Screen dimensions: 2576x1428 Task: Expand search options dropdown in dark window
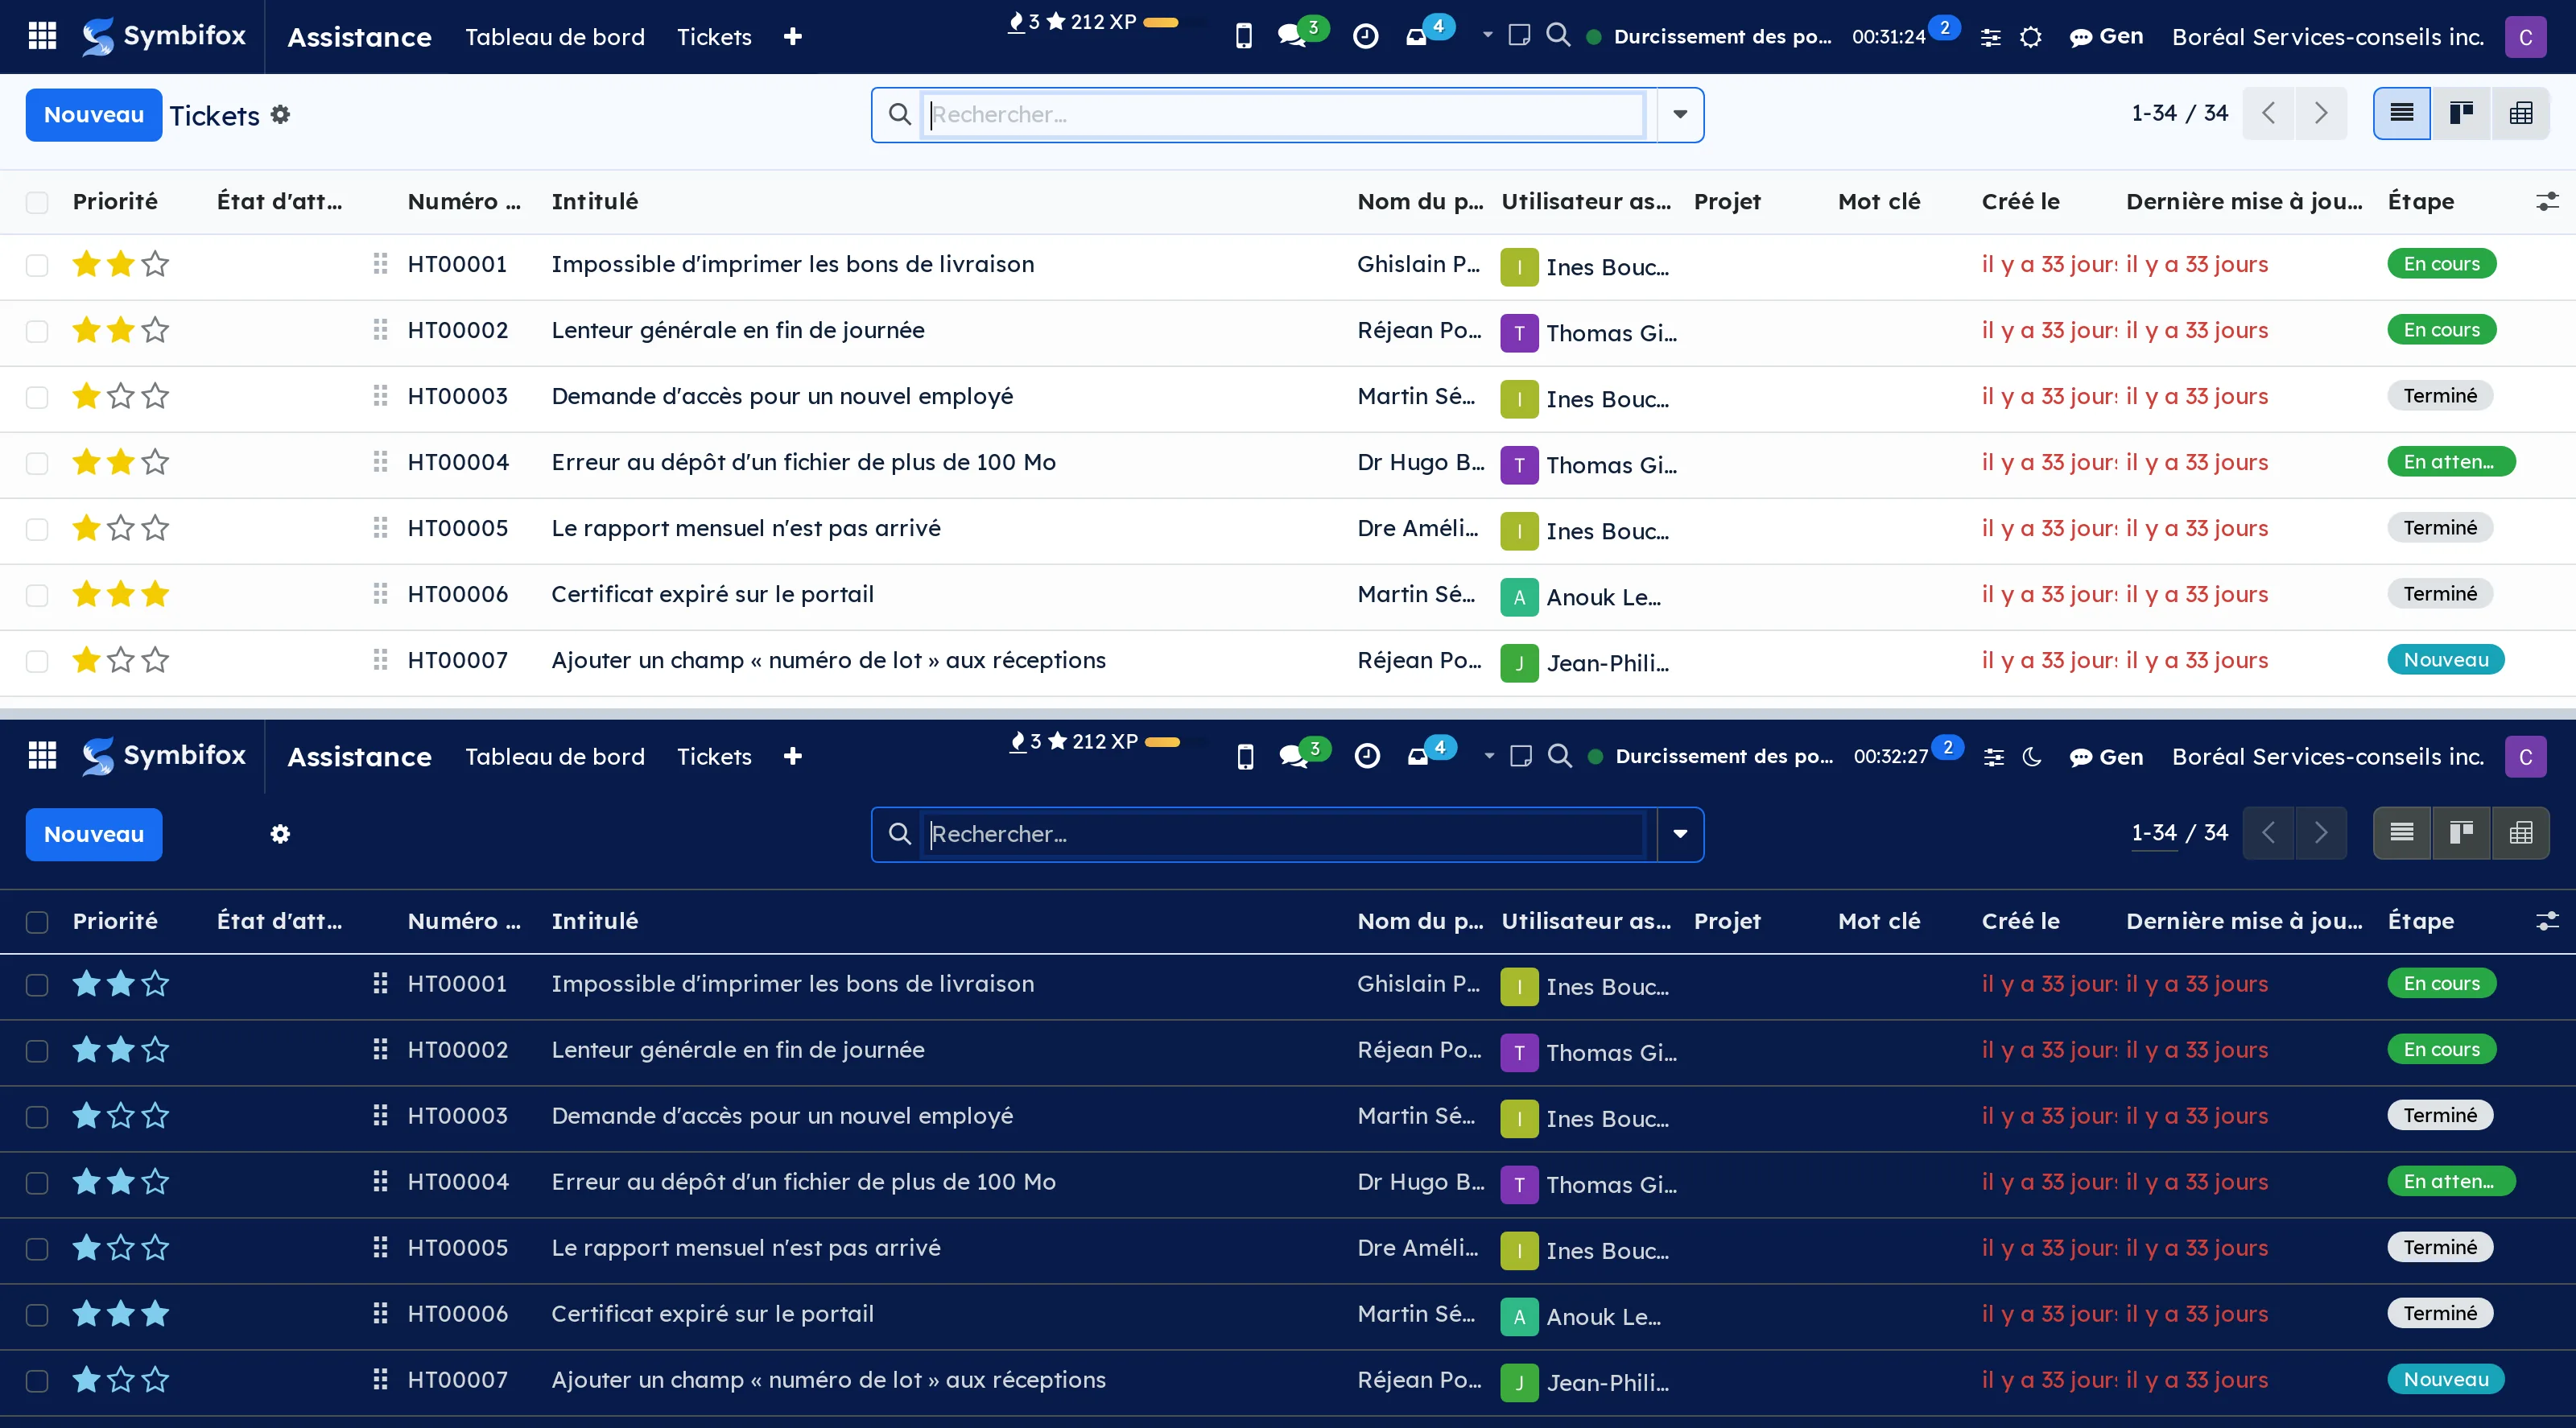tap(1680, 834)
